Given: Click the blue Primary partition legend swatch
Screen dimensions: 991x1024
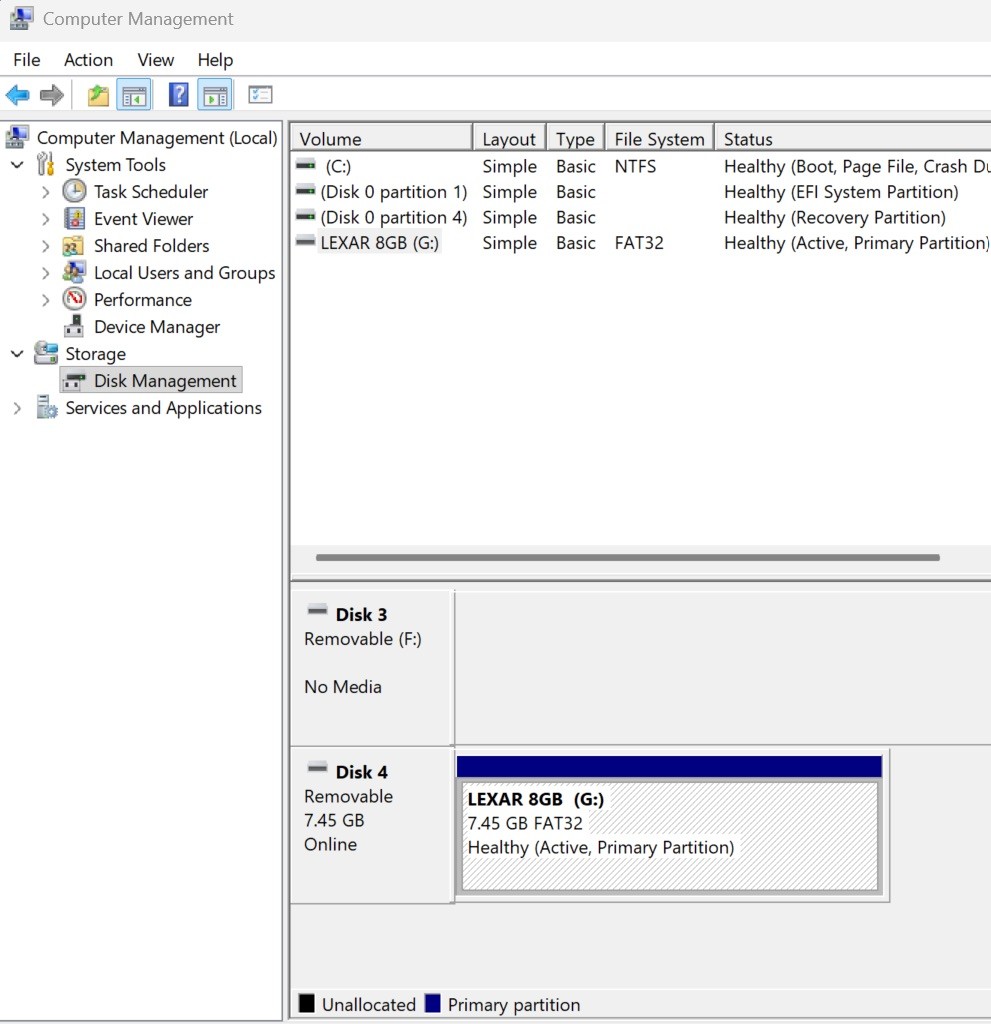Looking at the screenshot, I should coord(432,1002).
